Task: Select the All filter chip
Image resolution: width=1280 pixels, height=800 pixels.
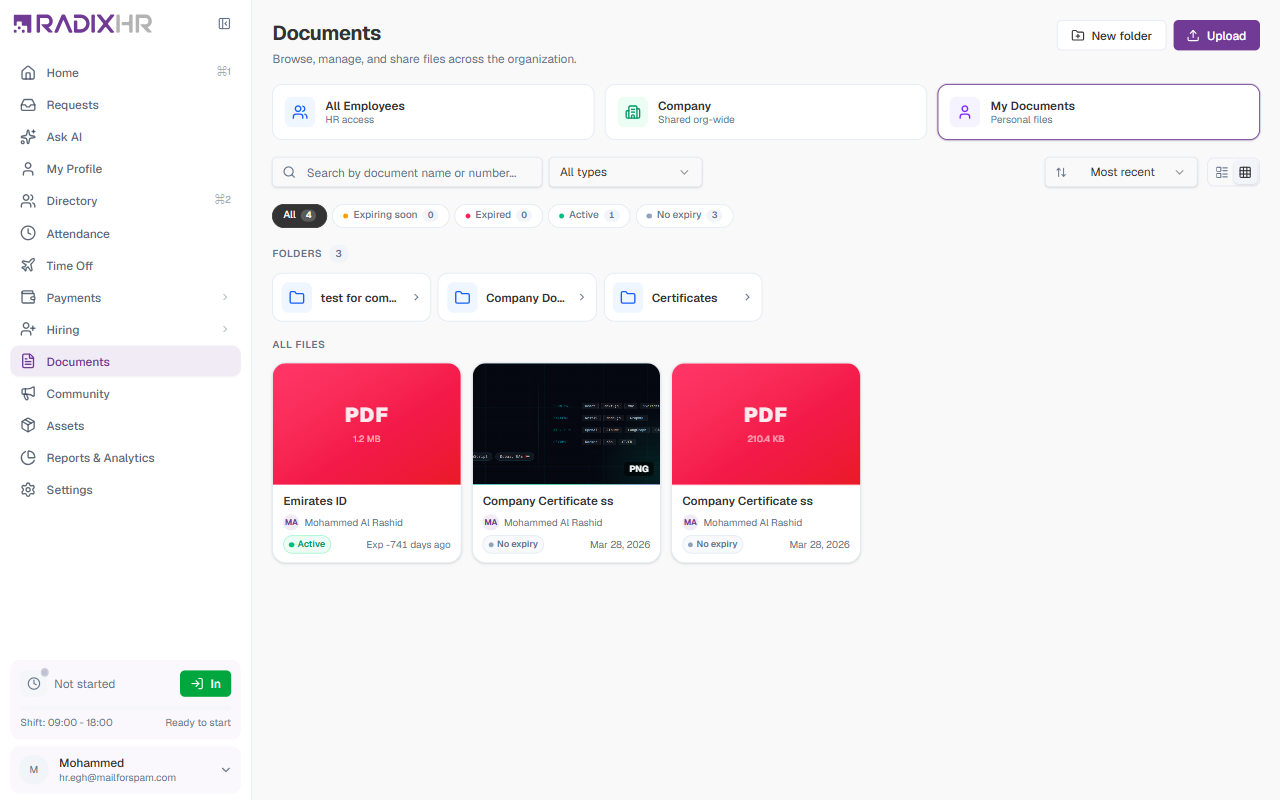Action: point(299,215)
